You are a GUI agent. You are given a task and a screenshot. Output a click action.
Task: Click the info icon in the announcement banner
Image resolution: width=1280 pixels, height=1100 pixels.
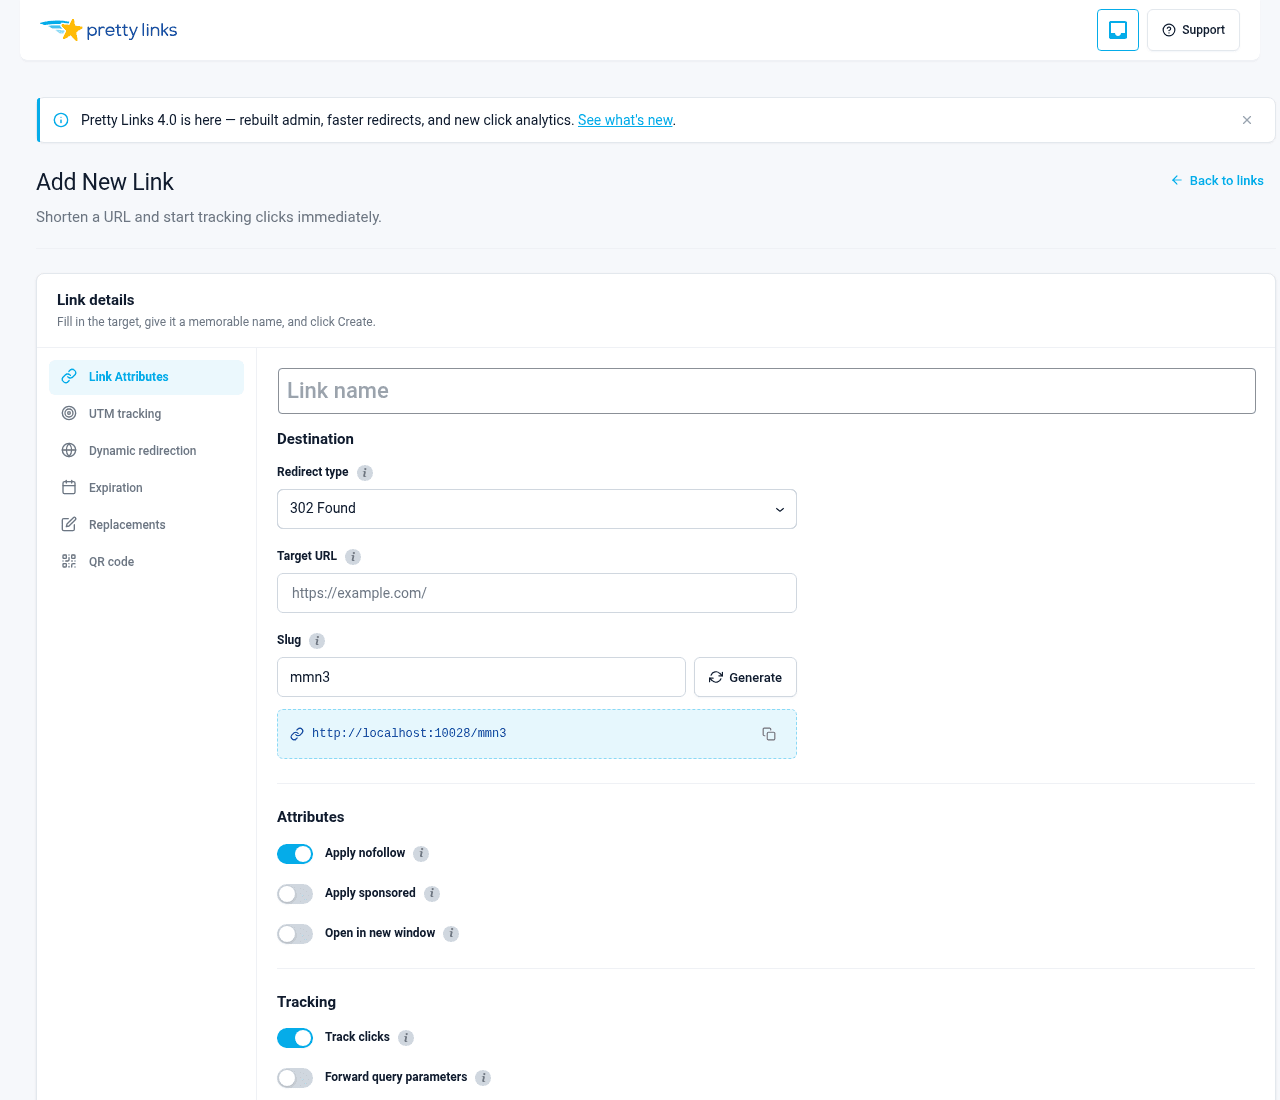click(61, 120)
